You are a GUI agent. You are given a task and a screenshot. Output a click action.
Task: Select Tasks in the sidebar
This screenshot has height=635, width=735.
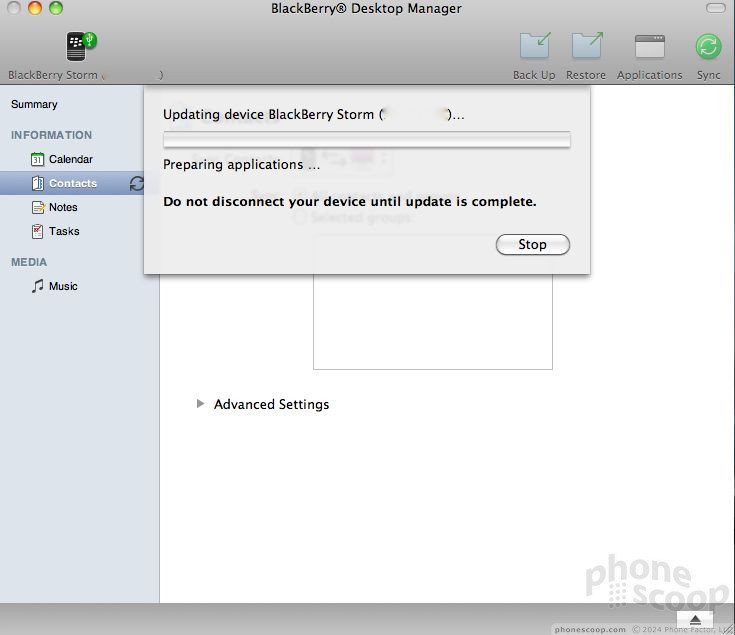pyautogui.click(x=64, y=231)
